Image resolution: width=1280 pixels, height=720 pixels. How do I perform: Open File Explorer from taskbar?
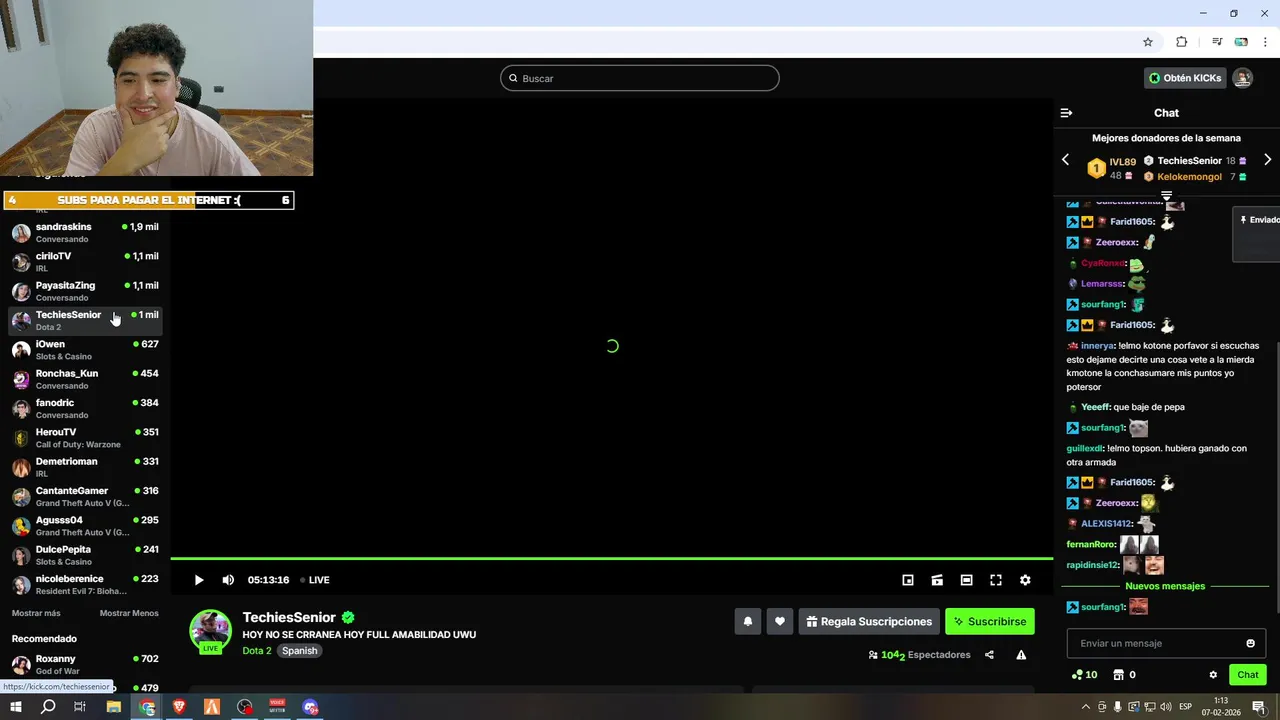(113, 707)
